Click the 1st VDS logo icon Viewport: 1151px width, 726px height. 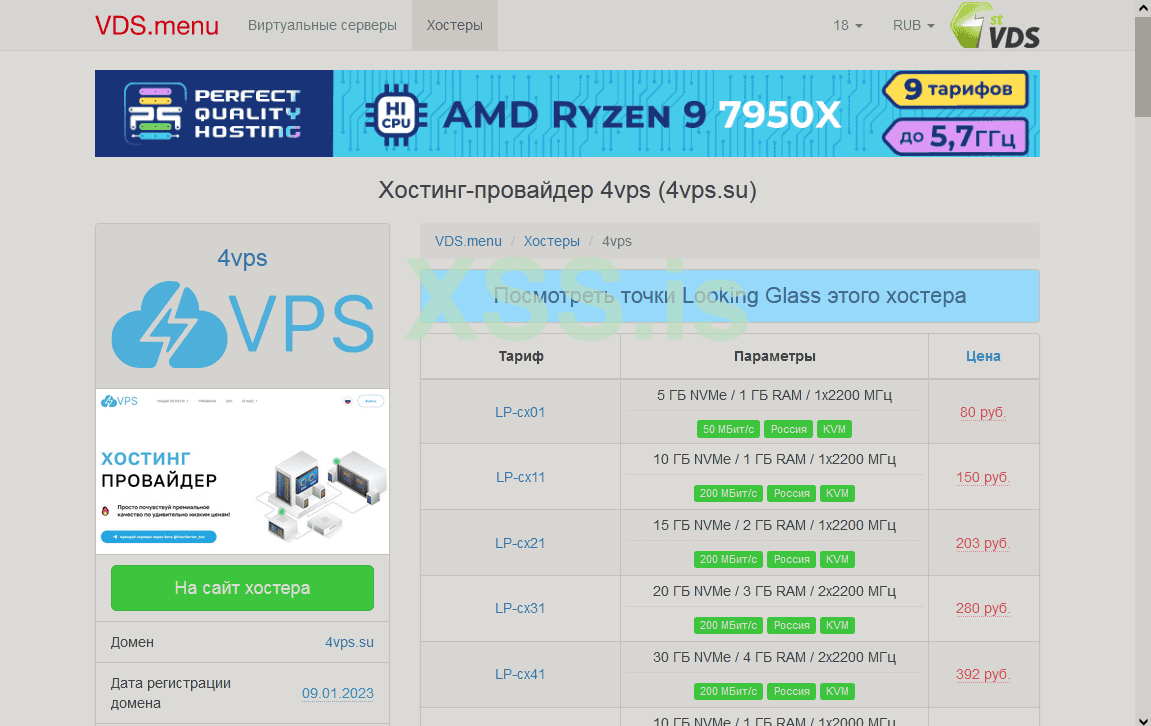(x=995, y=25)
